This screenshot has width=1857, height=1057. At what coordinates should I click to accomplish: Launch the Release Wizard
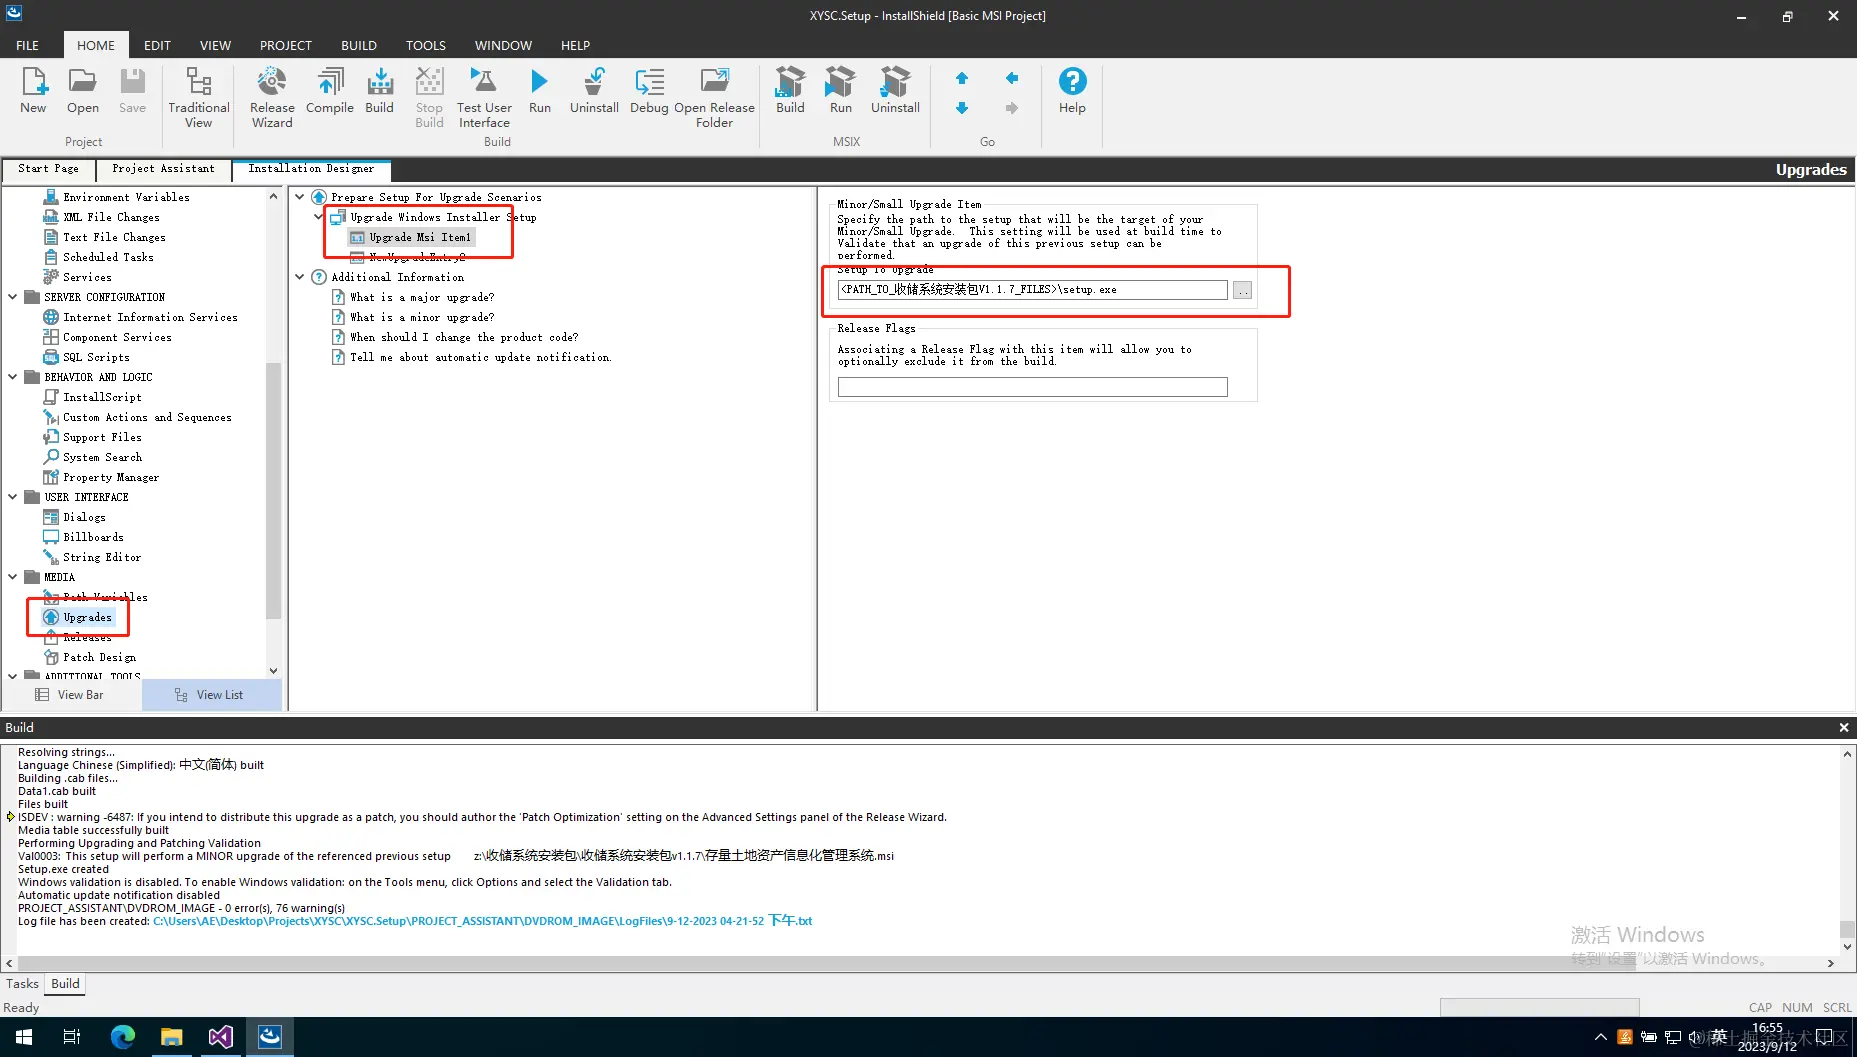click(272, 97)
